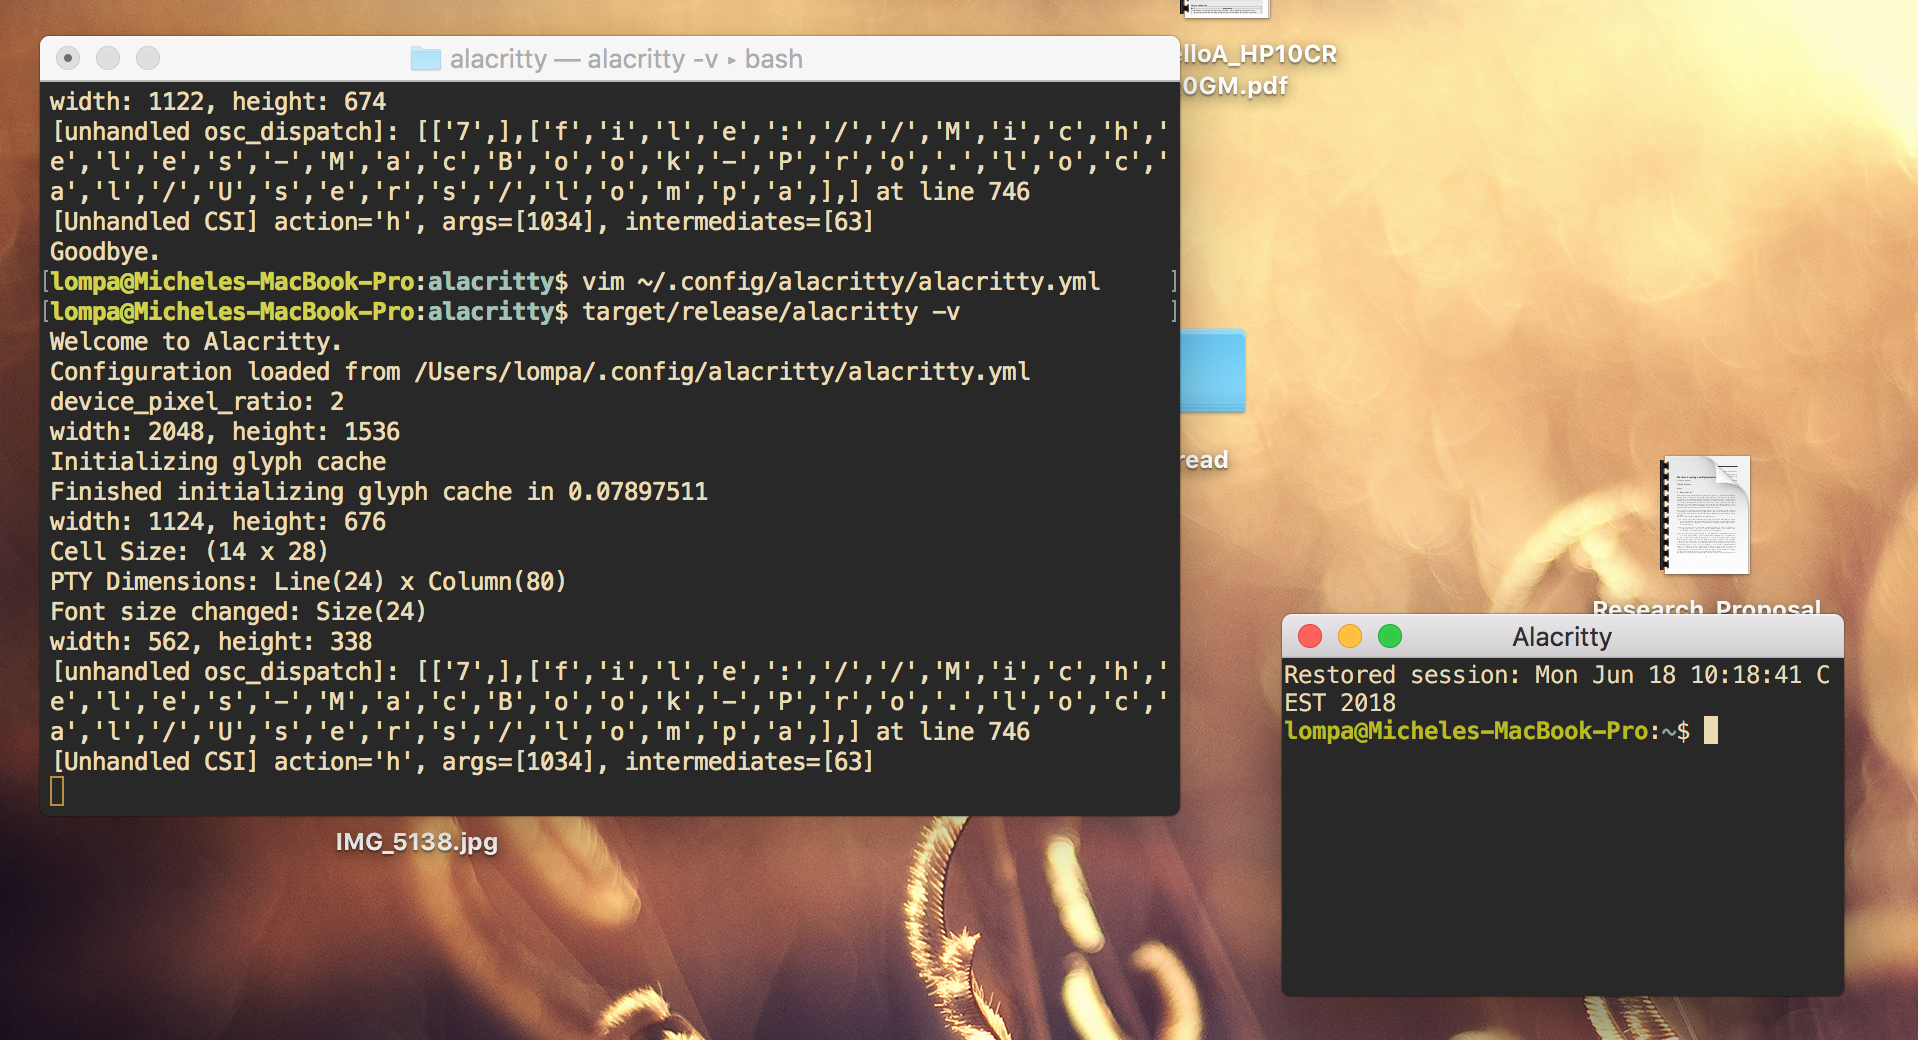
Task: Click the 'target/release/alacritty -v' command
Action: [771, 312]
